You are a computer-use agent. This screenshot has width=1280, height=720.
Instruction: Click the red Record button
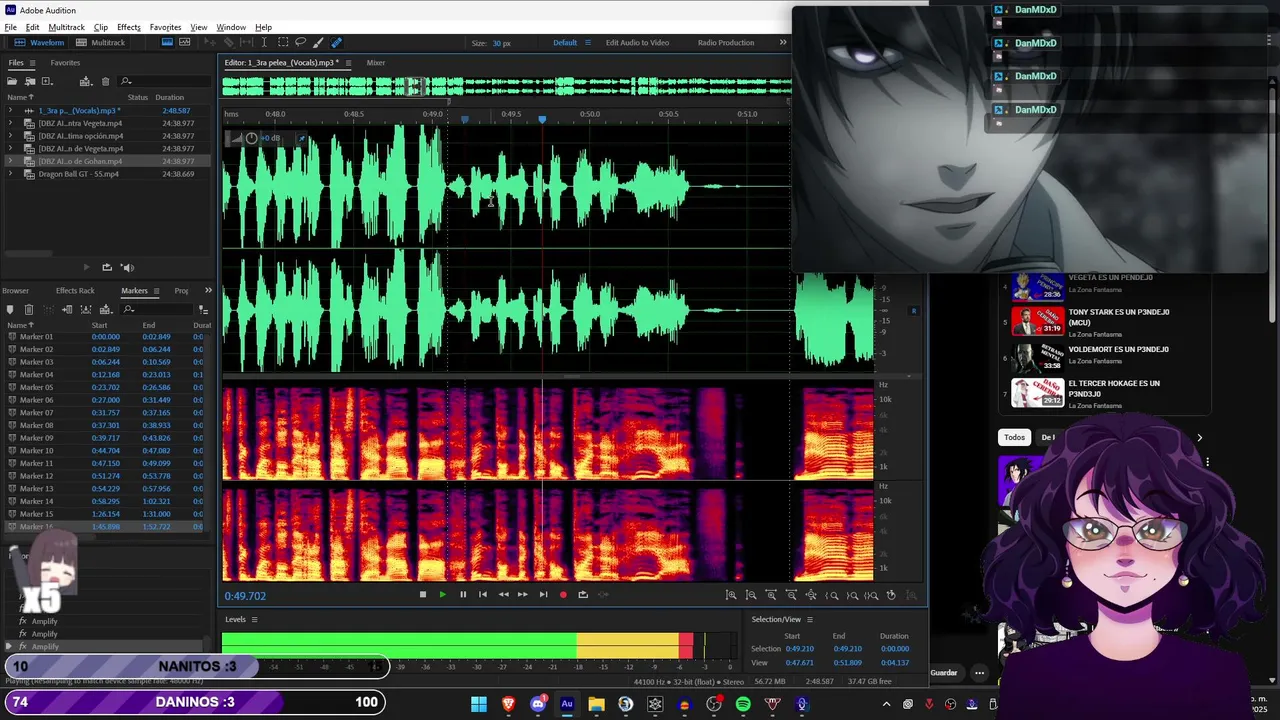(x=563, y=594)
